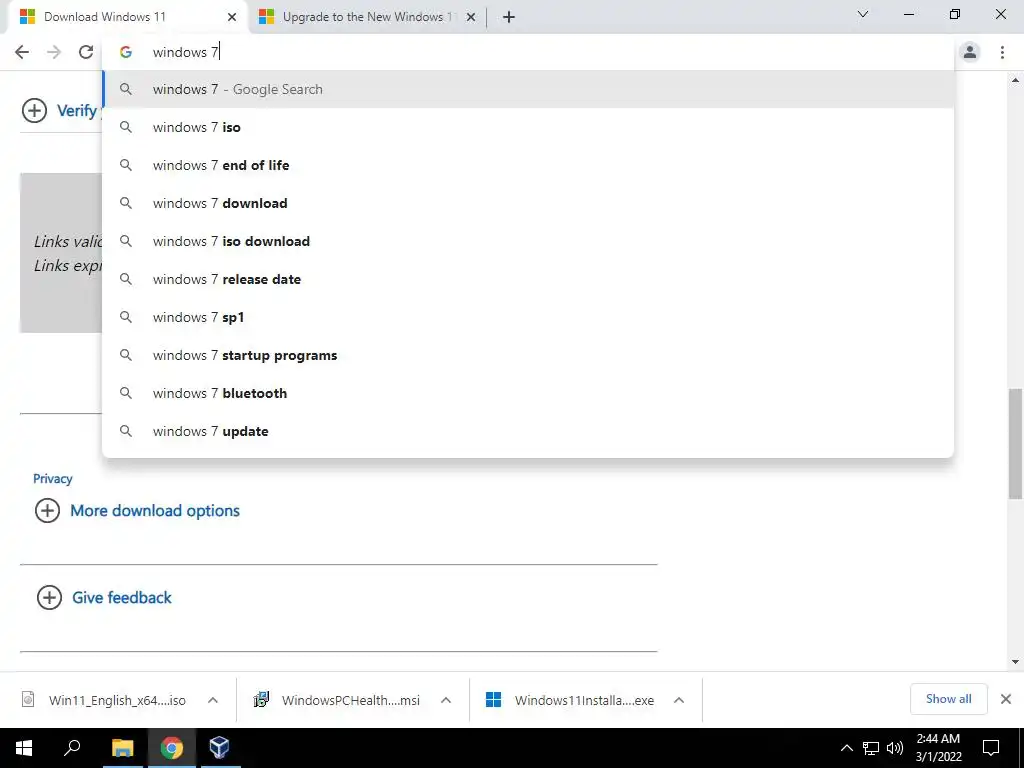
Task: Select the 'windows 7 download' suggestion
Action: (528, 203)
